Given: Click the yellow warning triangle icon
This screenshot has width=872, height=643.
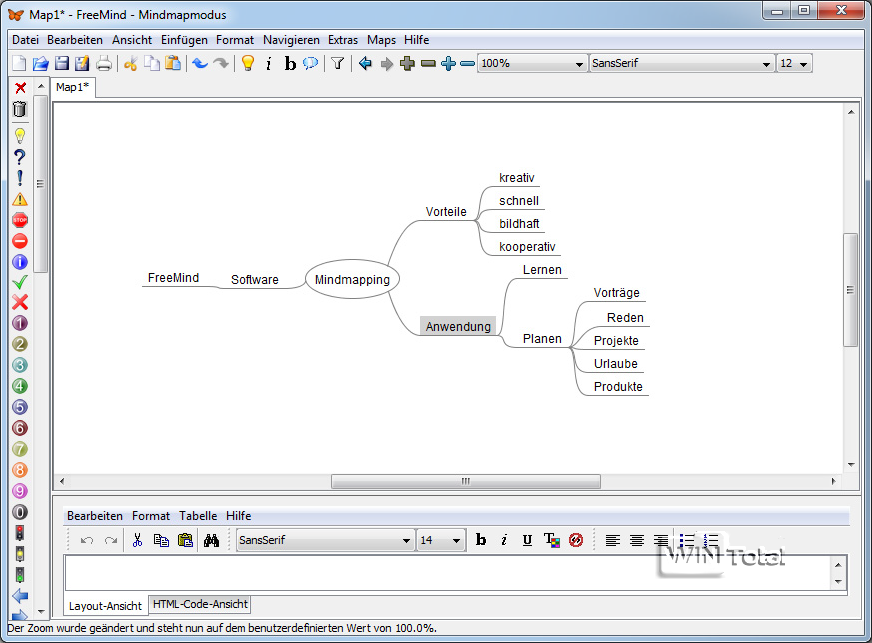Looking at the screenshot, I should coord(20,199).
